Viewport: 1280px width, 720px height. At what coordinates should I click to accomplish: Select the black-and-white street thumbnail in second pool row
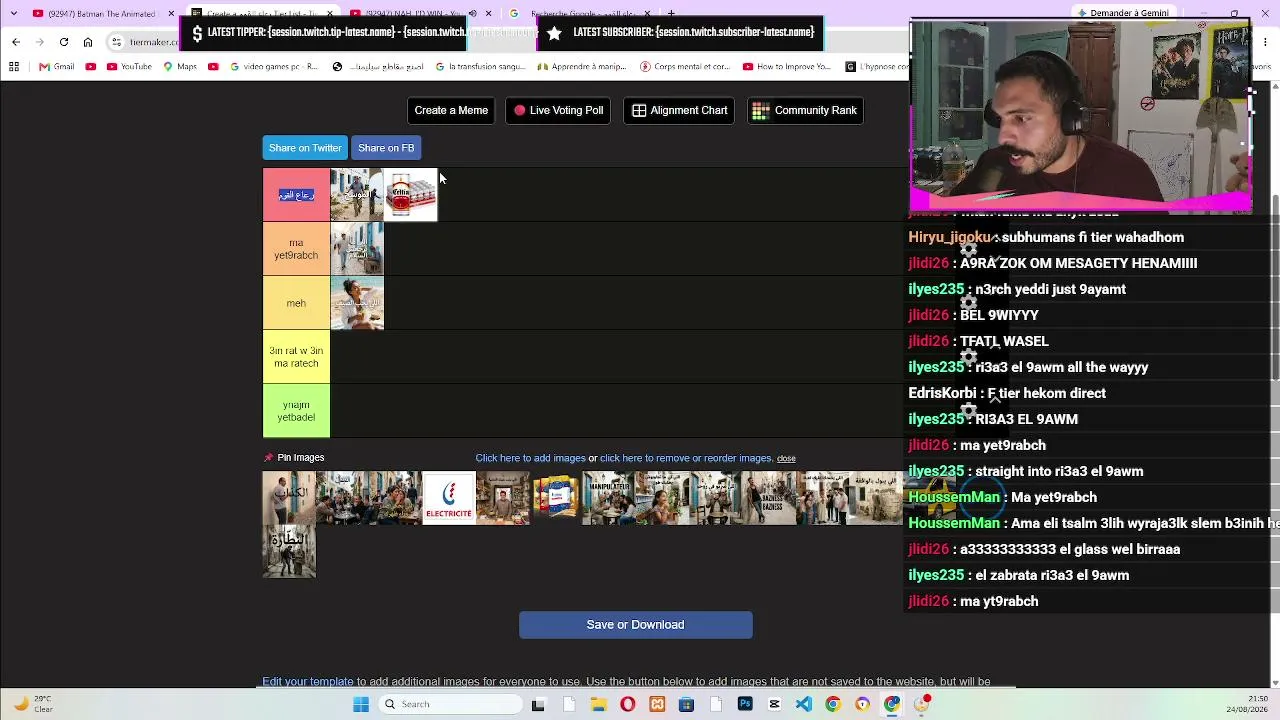[x=289, y=552]
